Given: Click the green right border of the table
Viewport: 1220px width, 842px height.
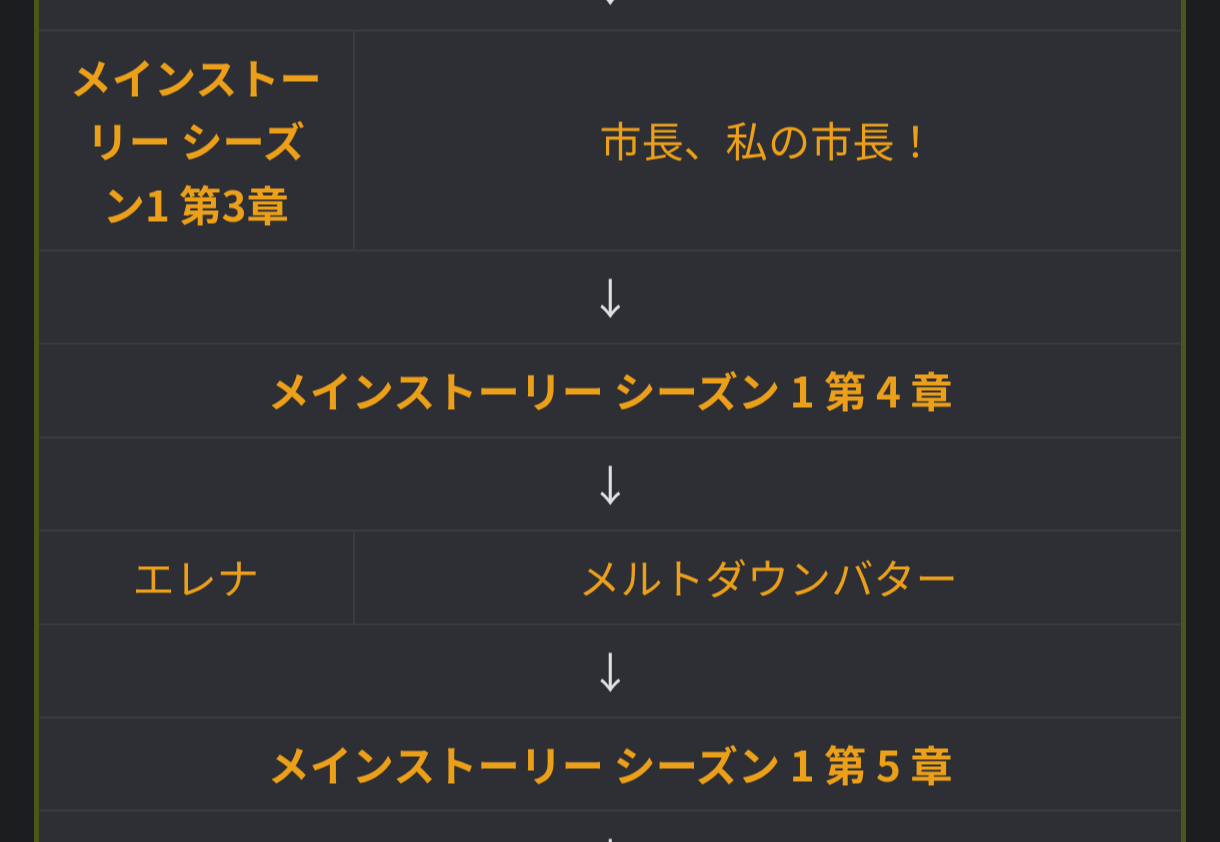Looking at the screenshot, I should click(1183, 420).
